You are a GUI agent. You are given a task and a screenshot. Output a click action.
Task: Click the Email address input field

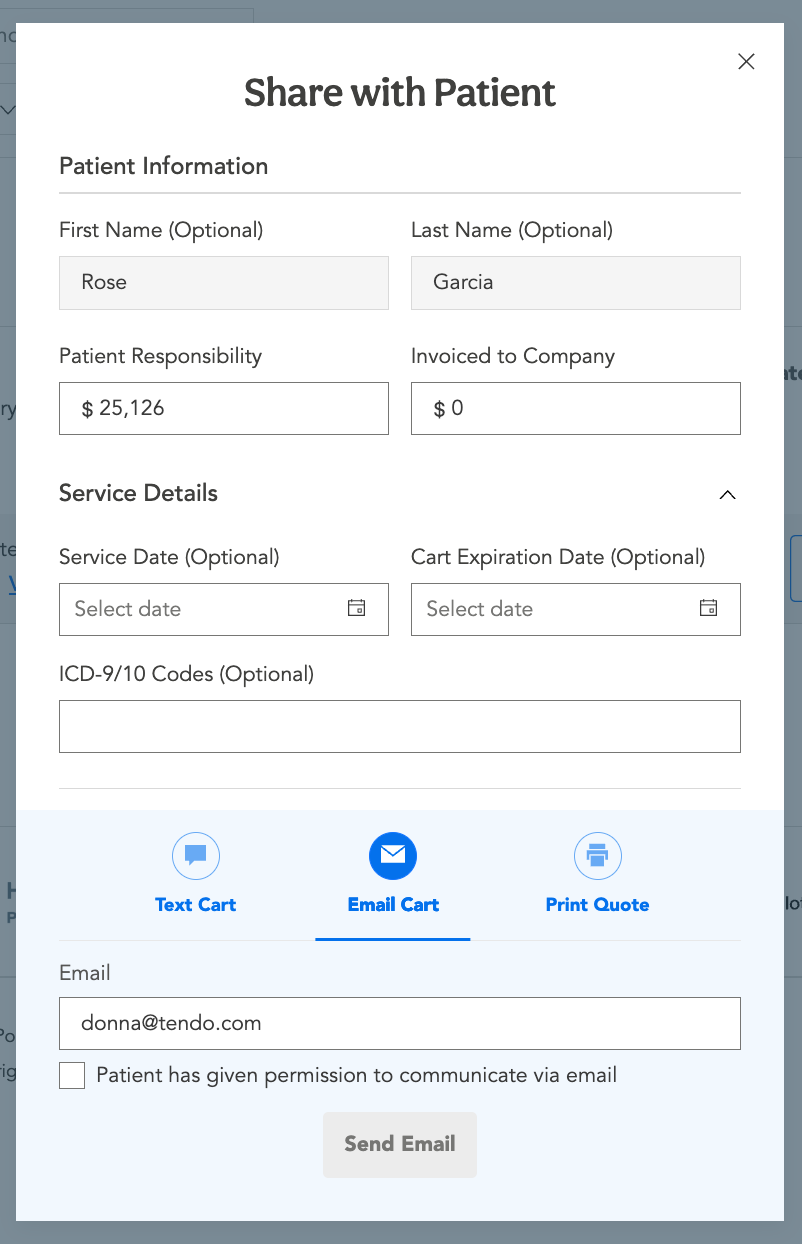click(400, 1023)
